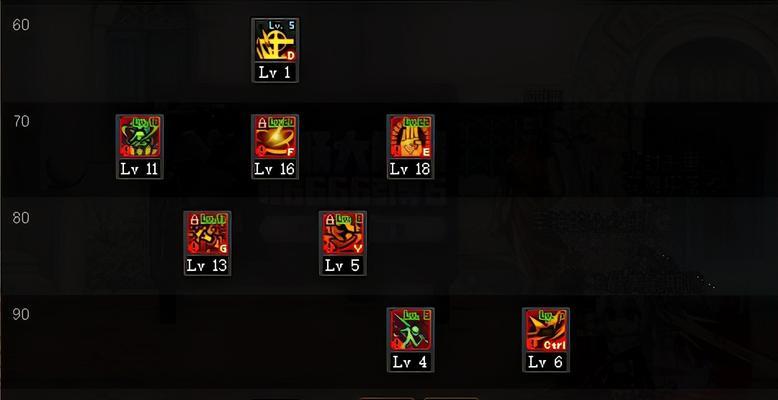The width and height of the screenshot is (778, 400).
Task: Select the level 70 row marker
Action: coord(21,121)
